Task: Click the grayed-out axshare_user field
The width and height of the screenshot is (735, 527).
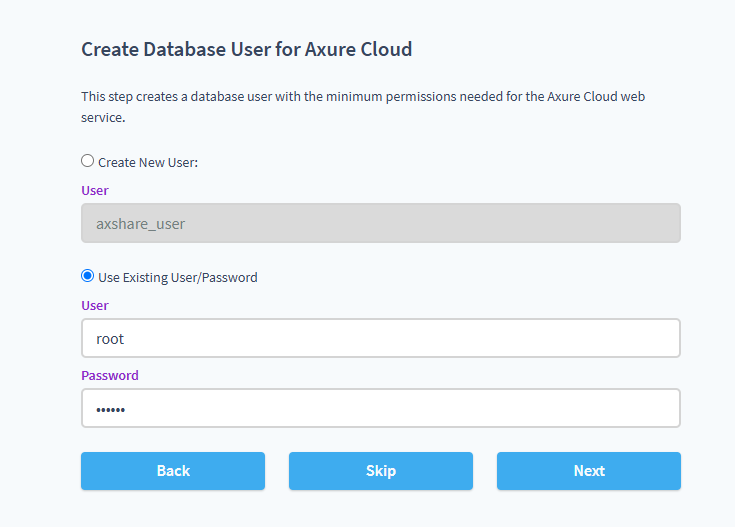Action: (380, 223)
